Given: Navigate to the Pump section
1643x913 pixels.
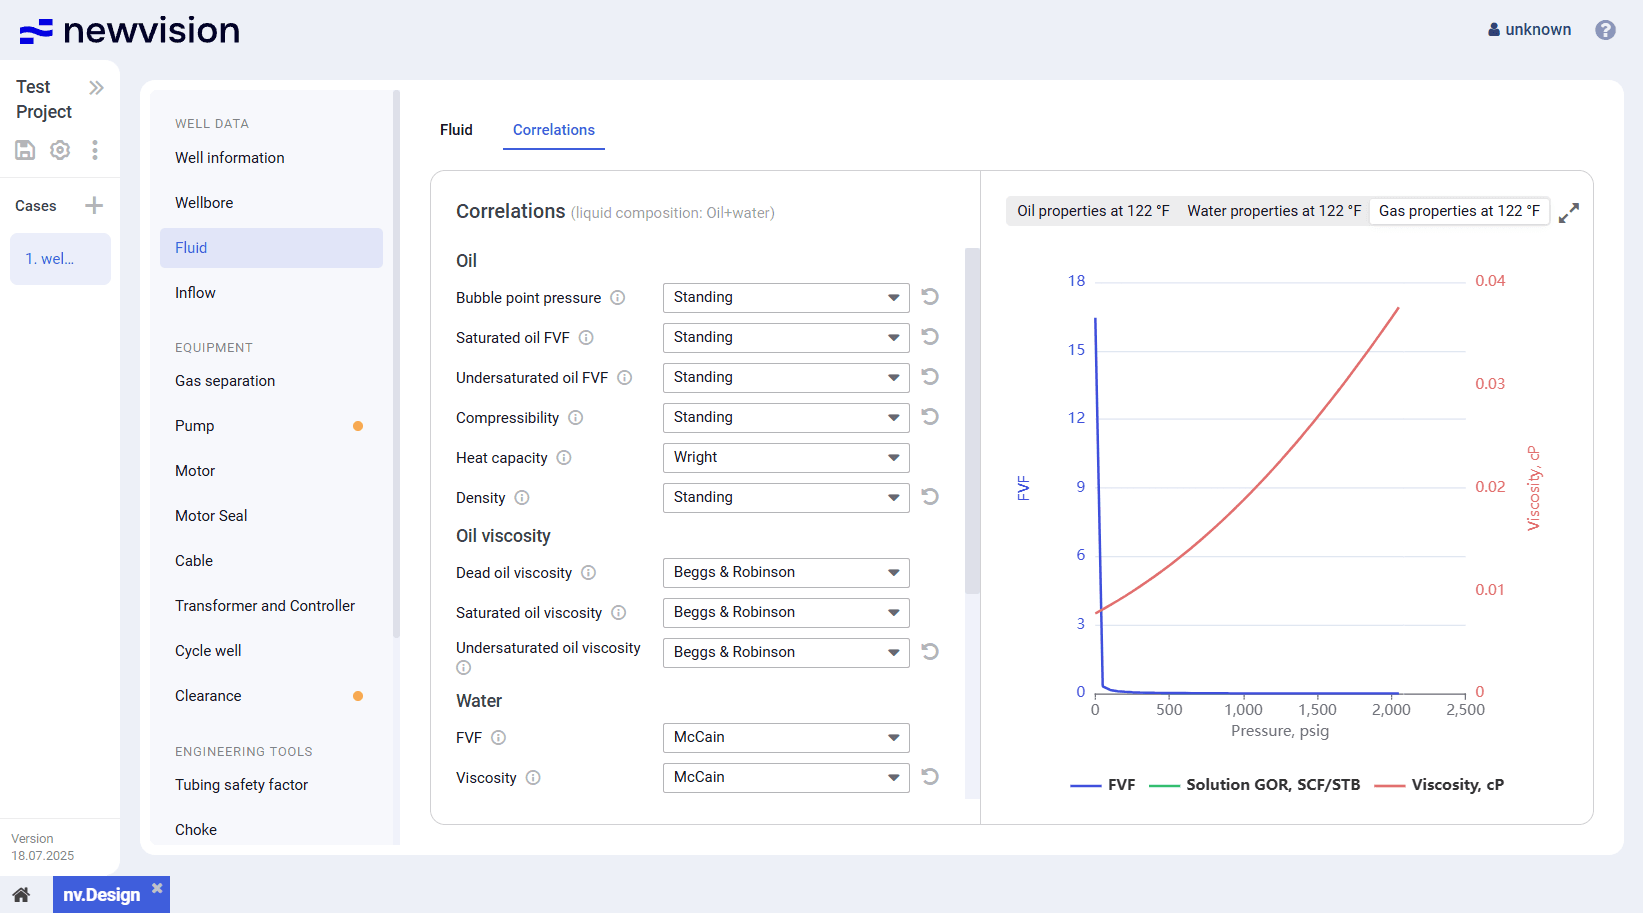Looking at the screenshot, I should (195, 426).
